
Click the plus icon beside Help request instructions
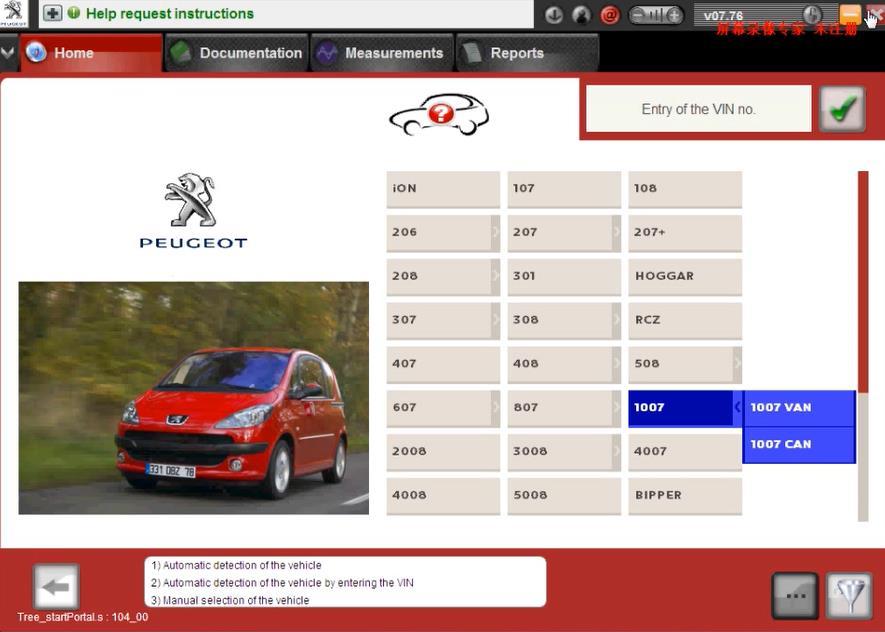point(52,13)
